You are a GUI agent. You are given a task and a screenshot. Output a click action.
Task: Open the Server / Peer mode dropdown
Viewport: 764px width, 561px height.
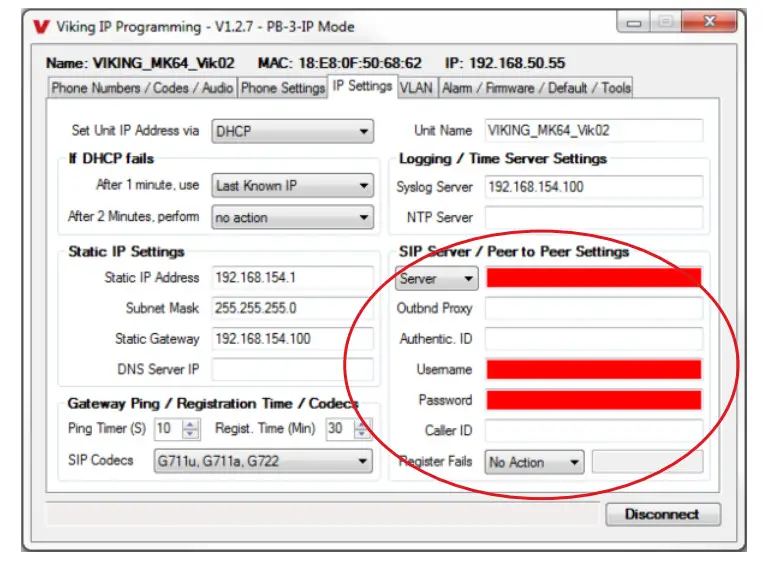pos(437,279)
